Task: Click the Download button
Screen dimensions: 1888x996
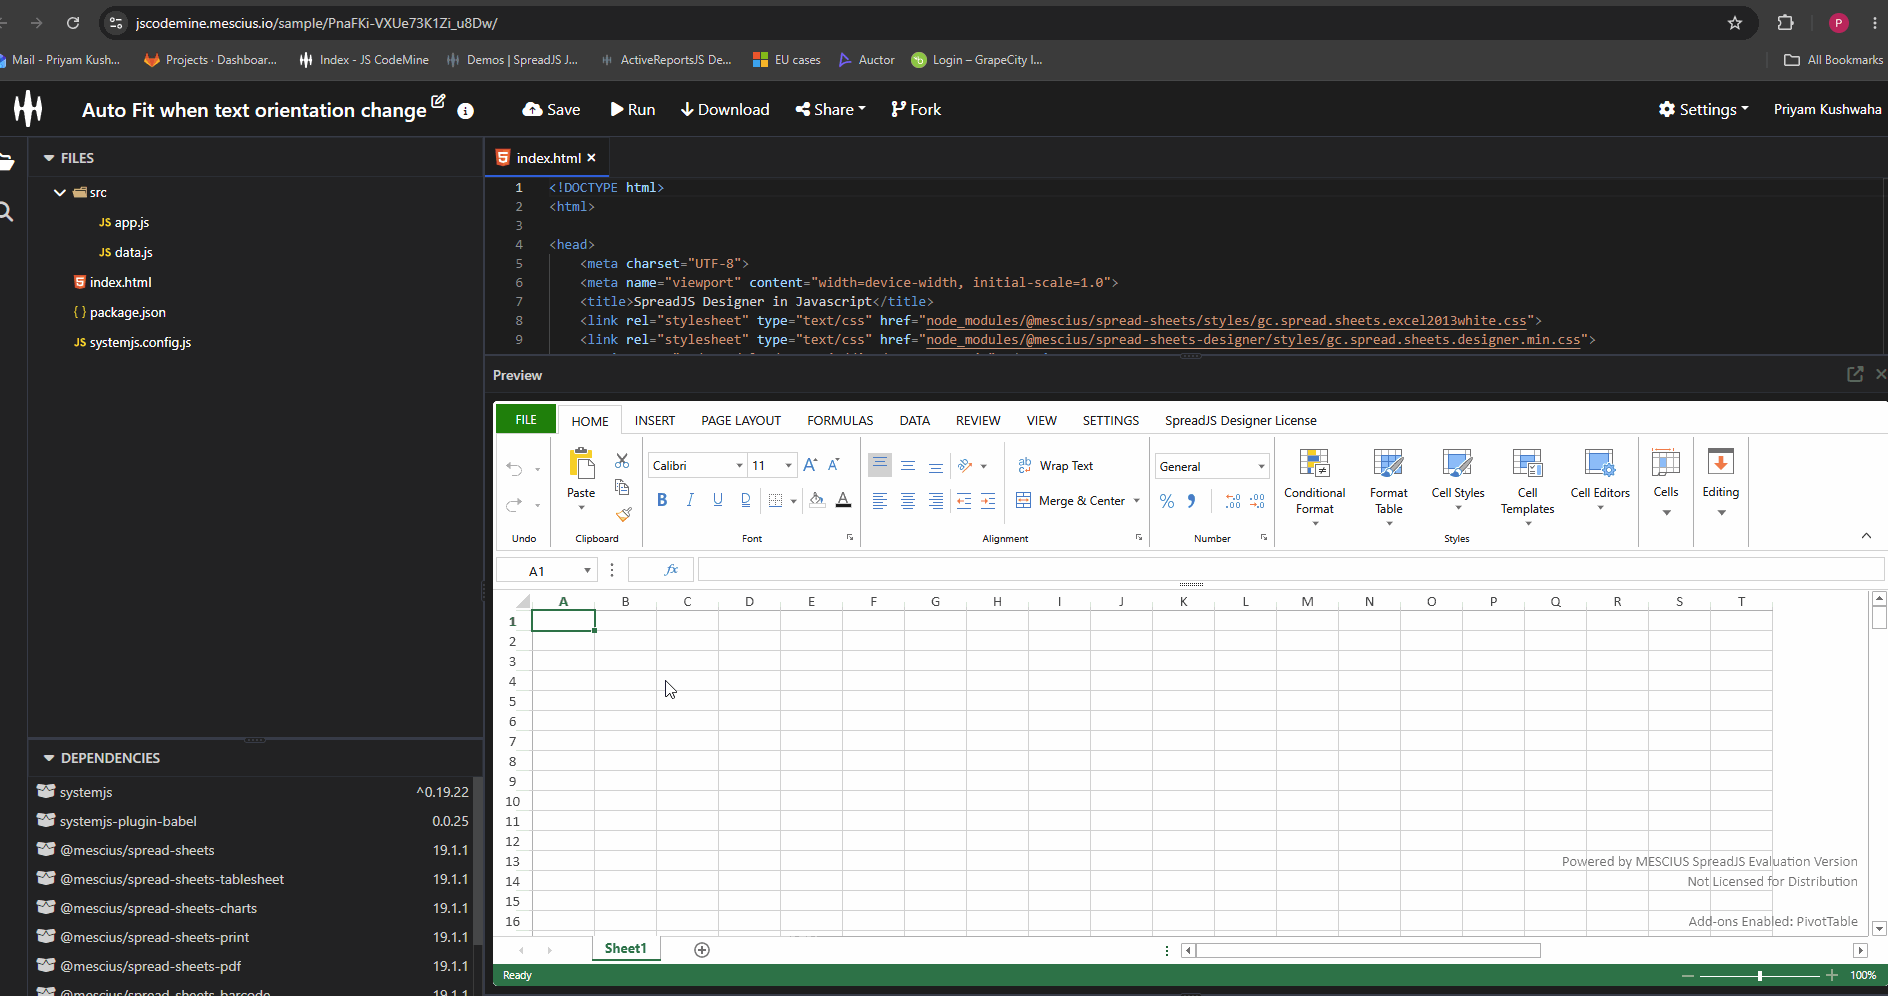Action: 725,110
